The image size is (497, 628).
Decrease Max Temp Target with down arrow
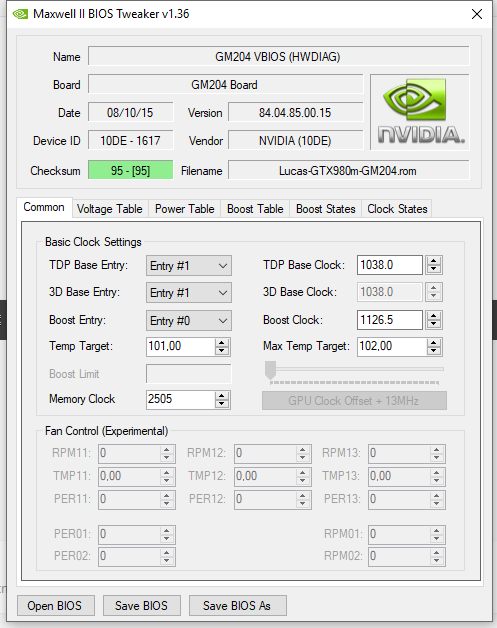click(434, 351)
